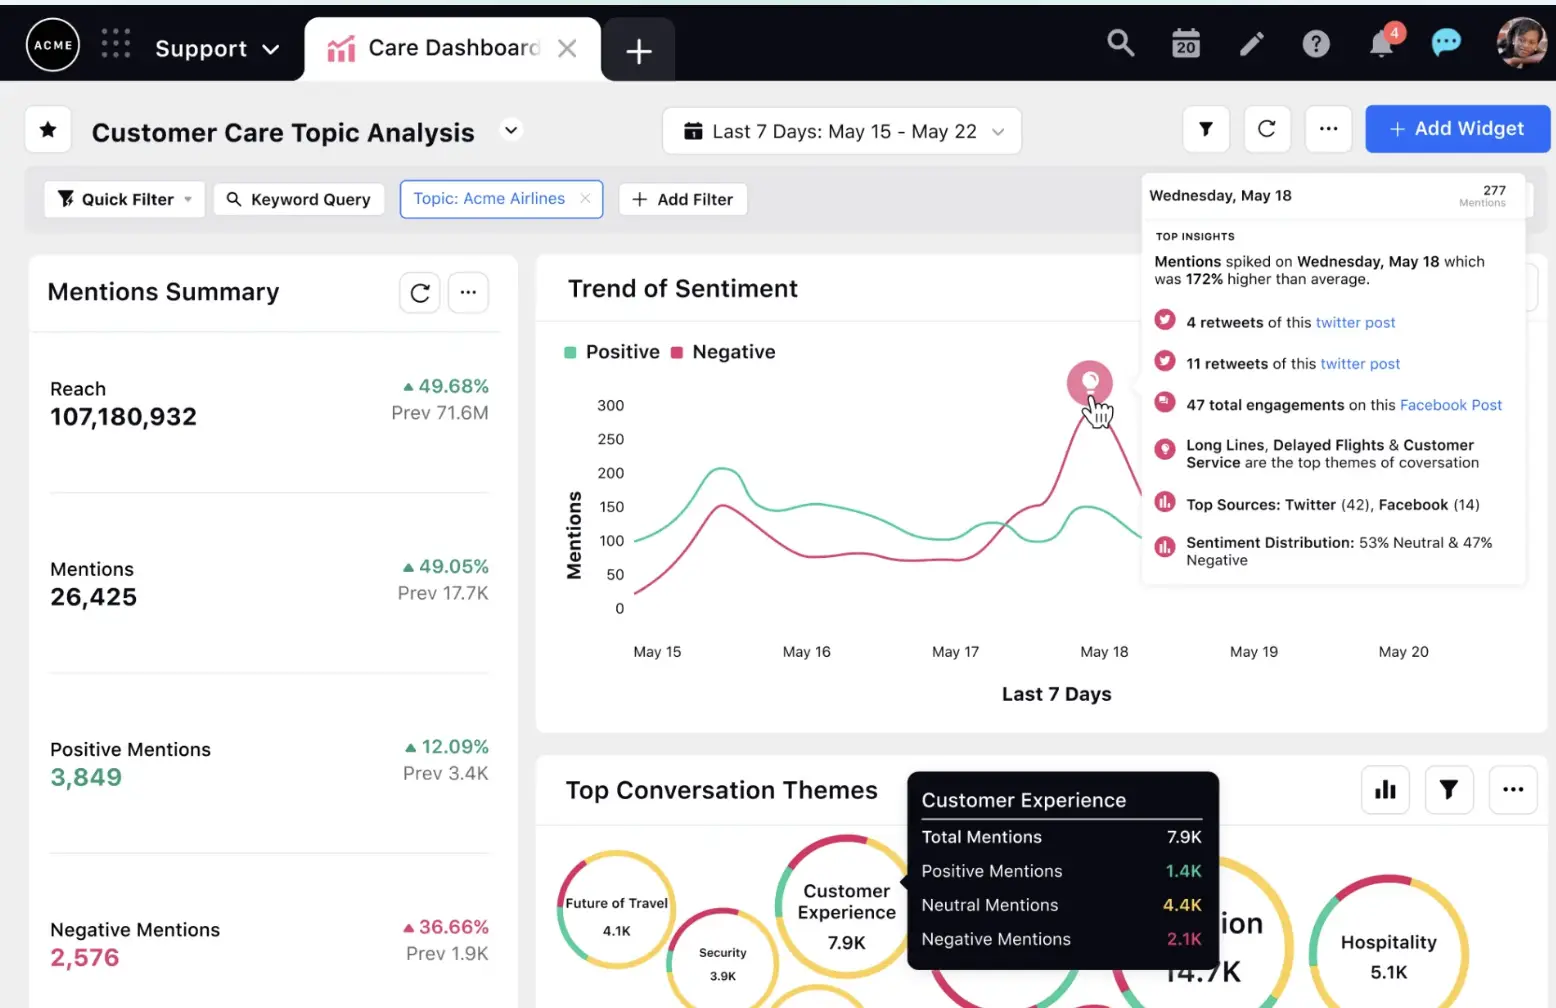
Task: Remove the Topic: Acme Airlines filter chip
Action: 585,199
